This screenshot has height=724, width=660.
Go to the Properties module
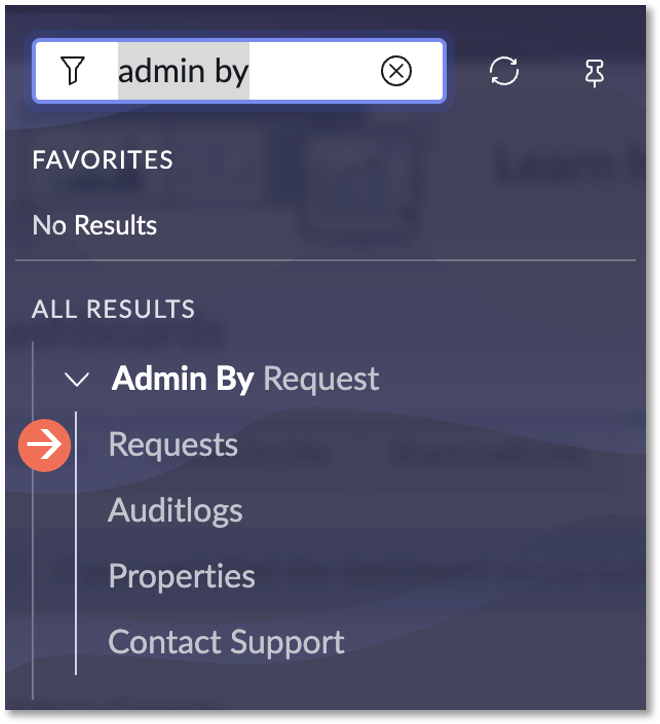coord(181,576)
